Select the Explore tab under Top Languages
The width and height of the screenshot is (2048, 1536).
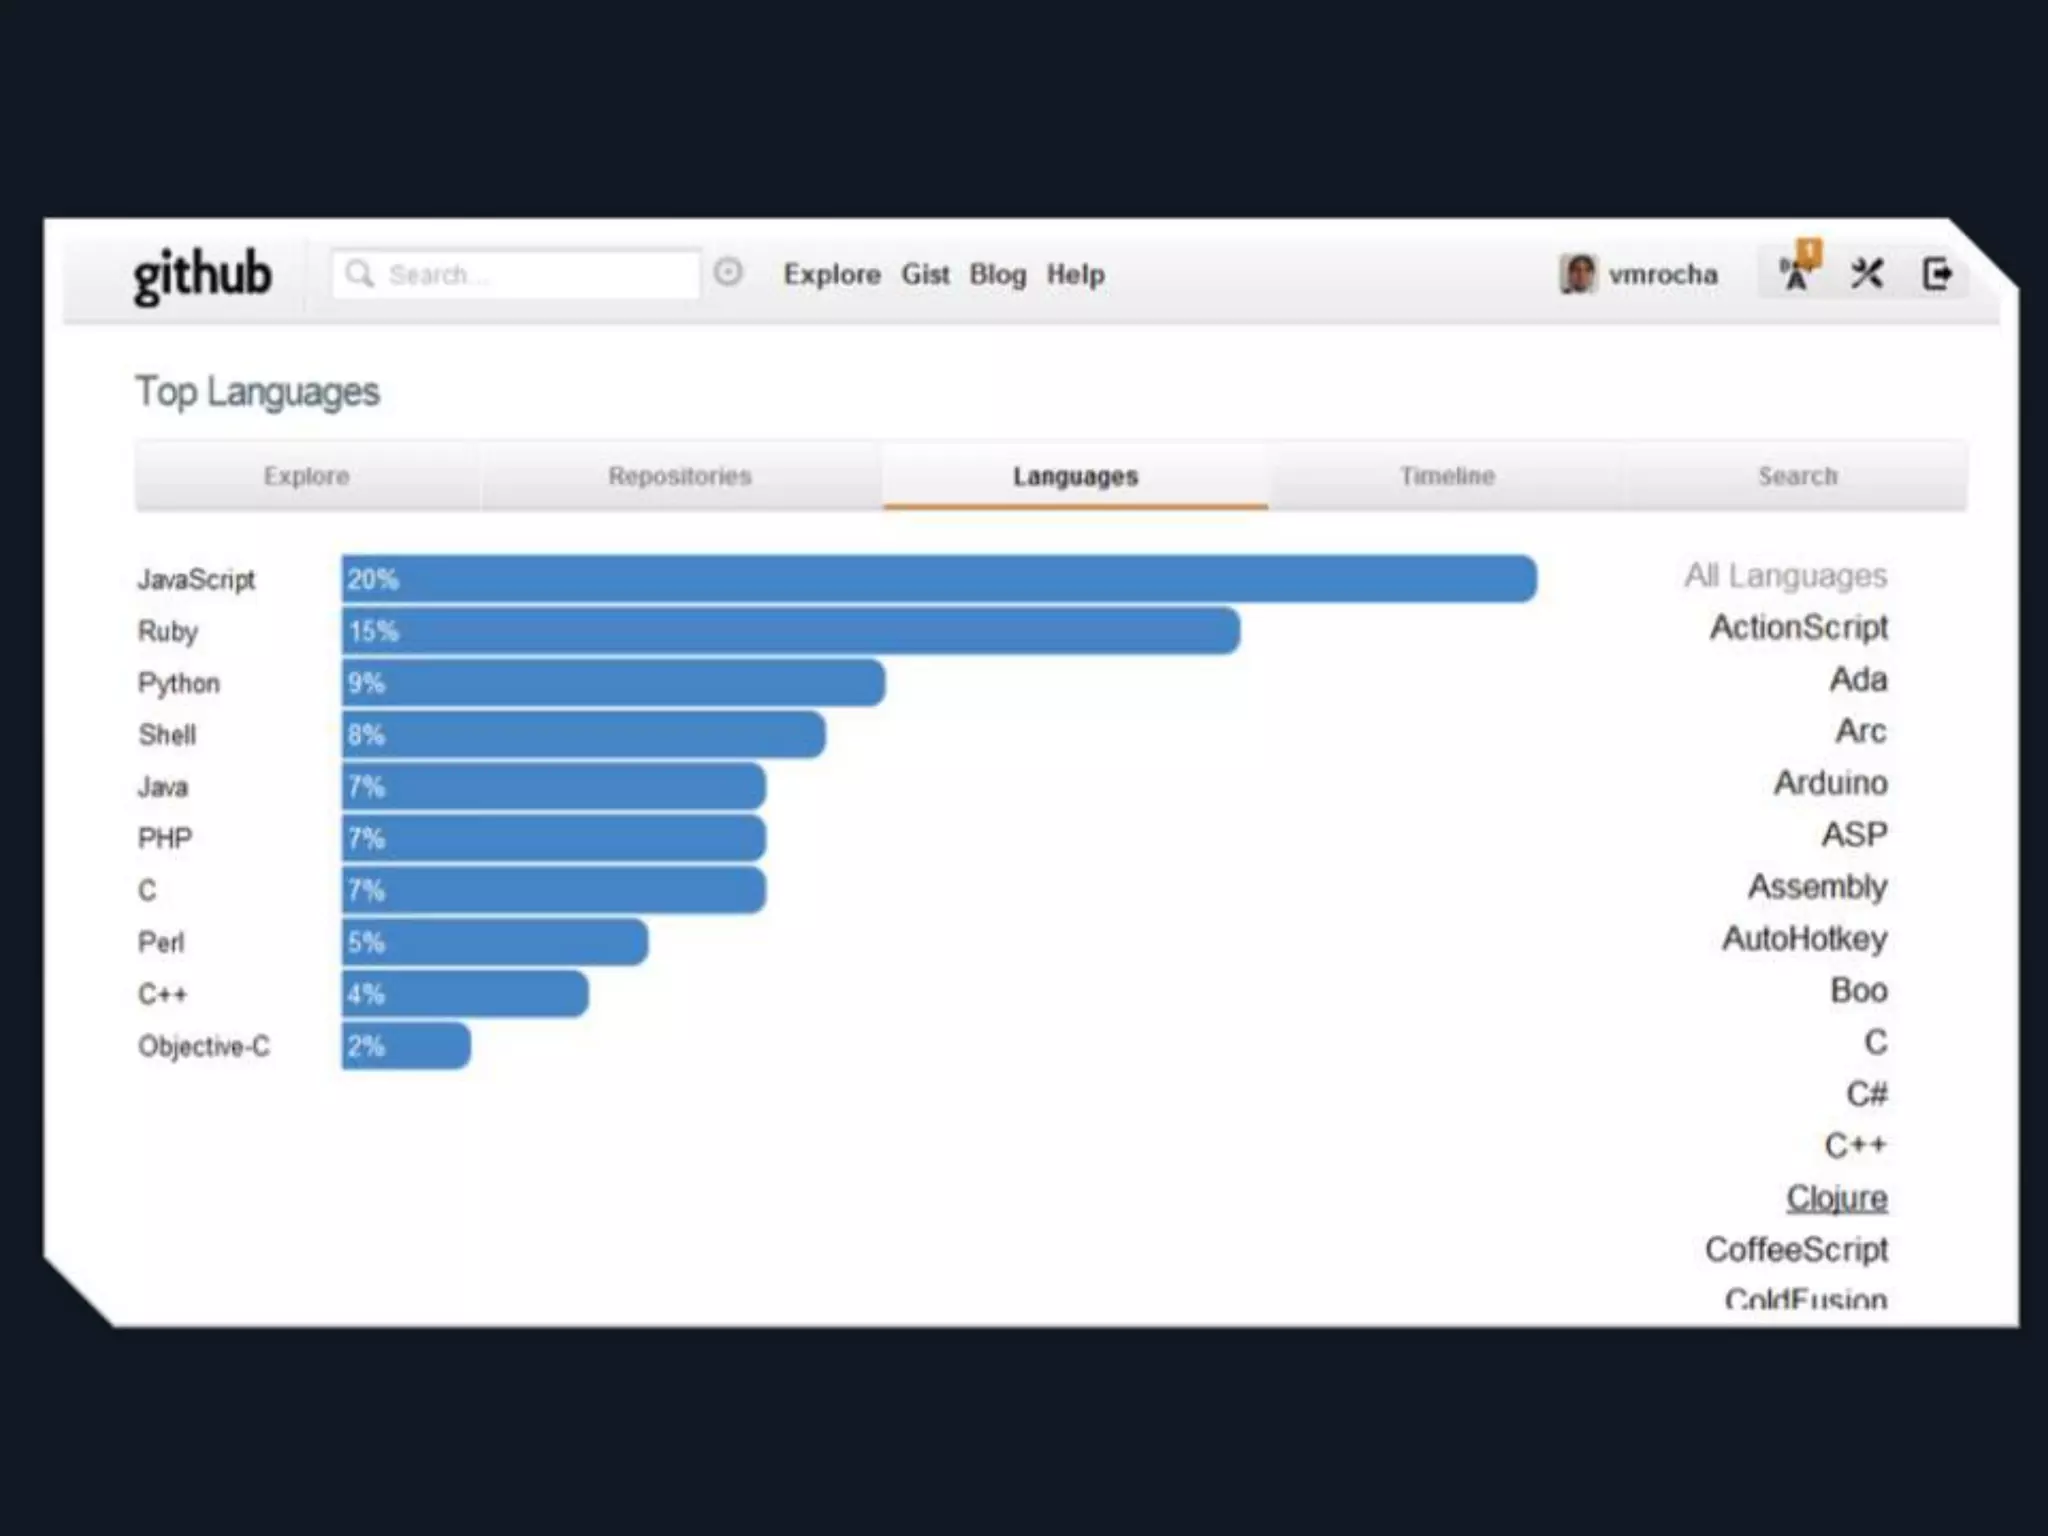tap(306, 476)
